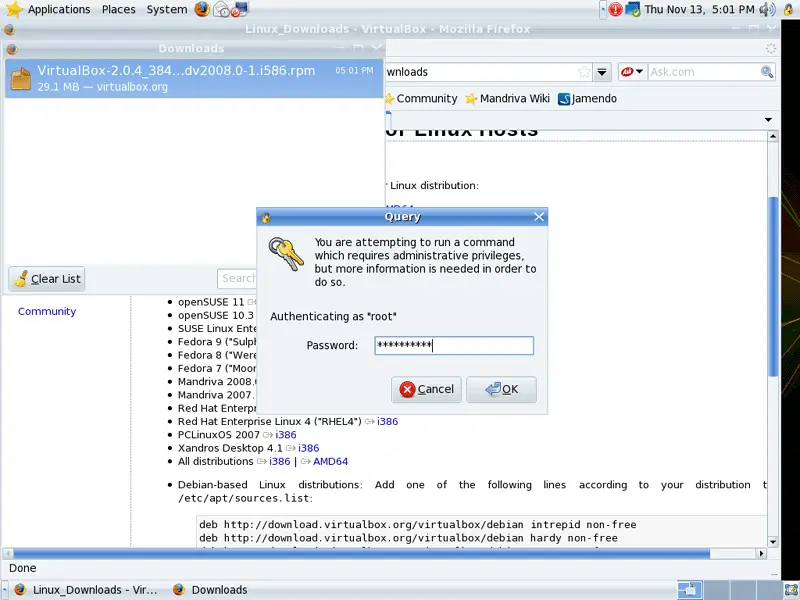Close the Query dialog with the X button
This screenshot has width=800, height=600.
[x=539, y=217]
